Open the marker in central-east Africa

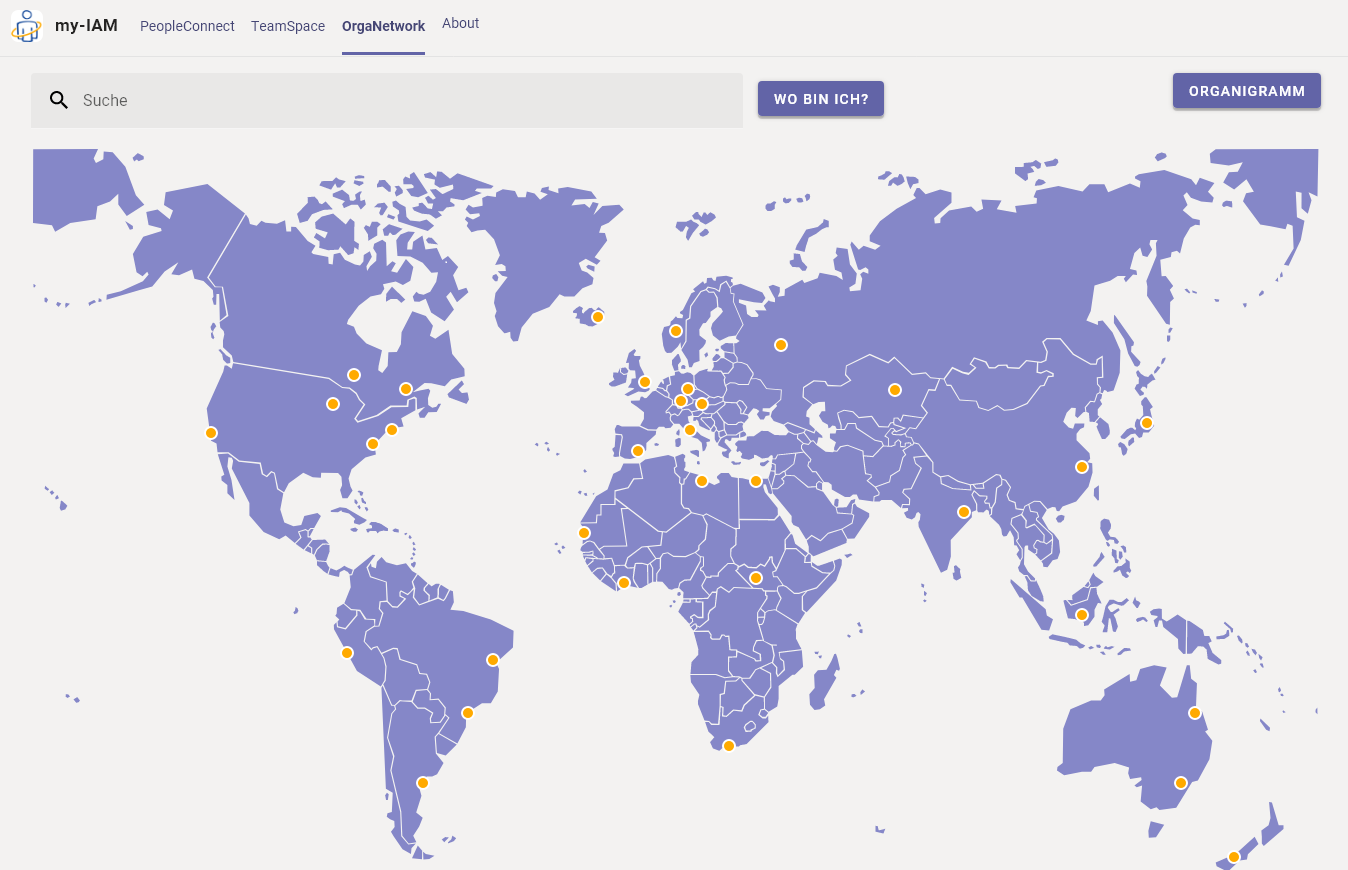pos(756,578)
